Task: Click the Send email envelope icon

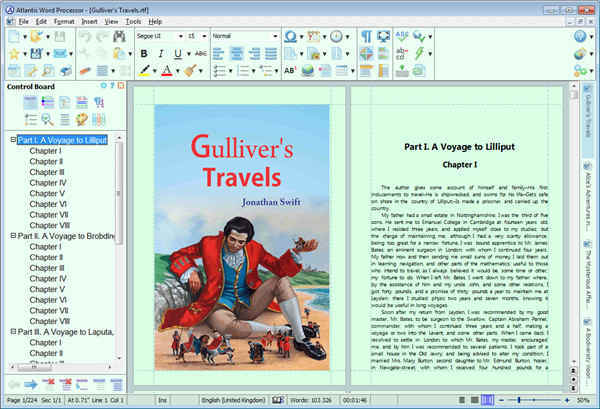Action: pos(60,54)
